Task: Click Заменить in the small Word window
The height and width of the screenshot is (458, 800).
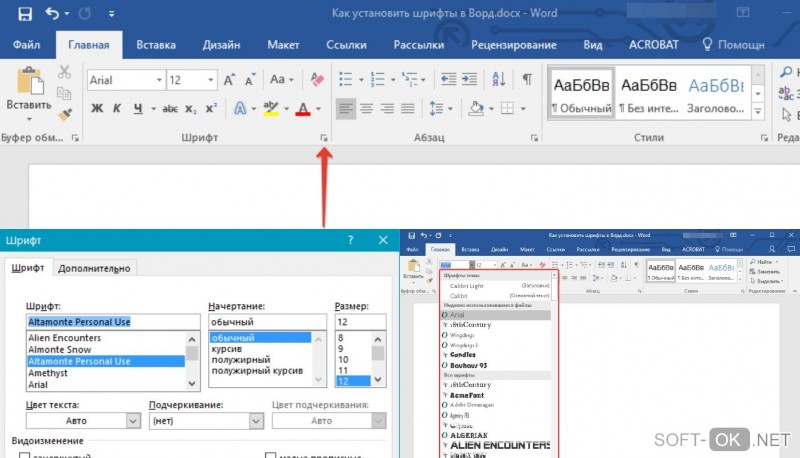Action: tap(765, 272)
